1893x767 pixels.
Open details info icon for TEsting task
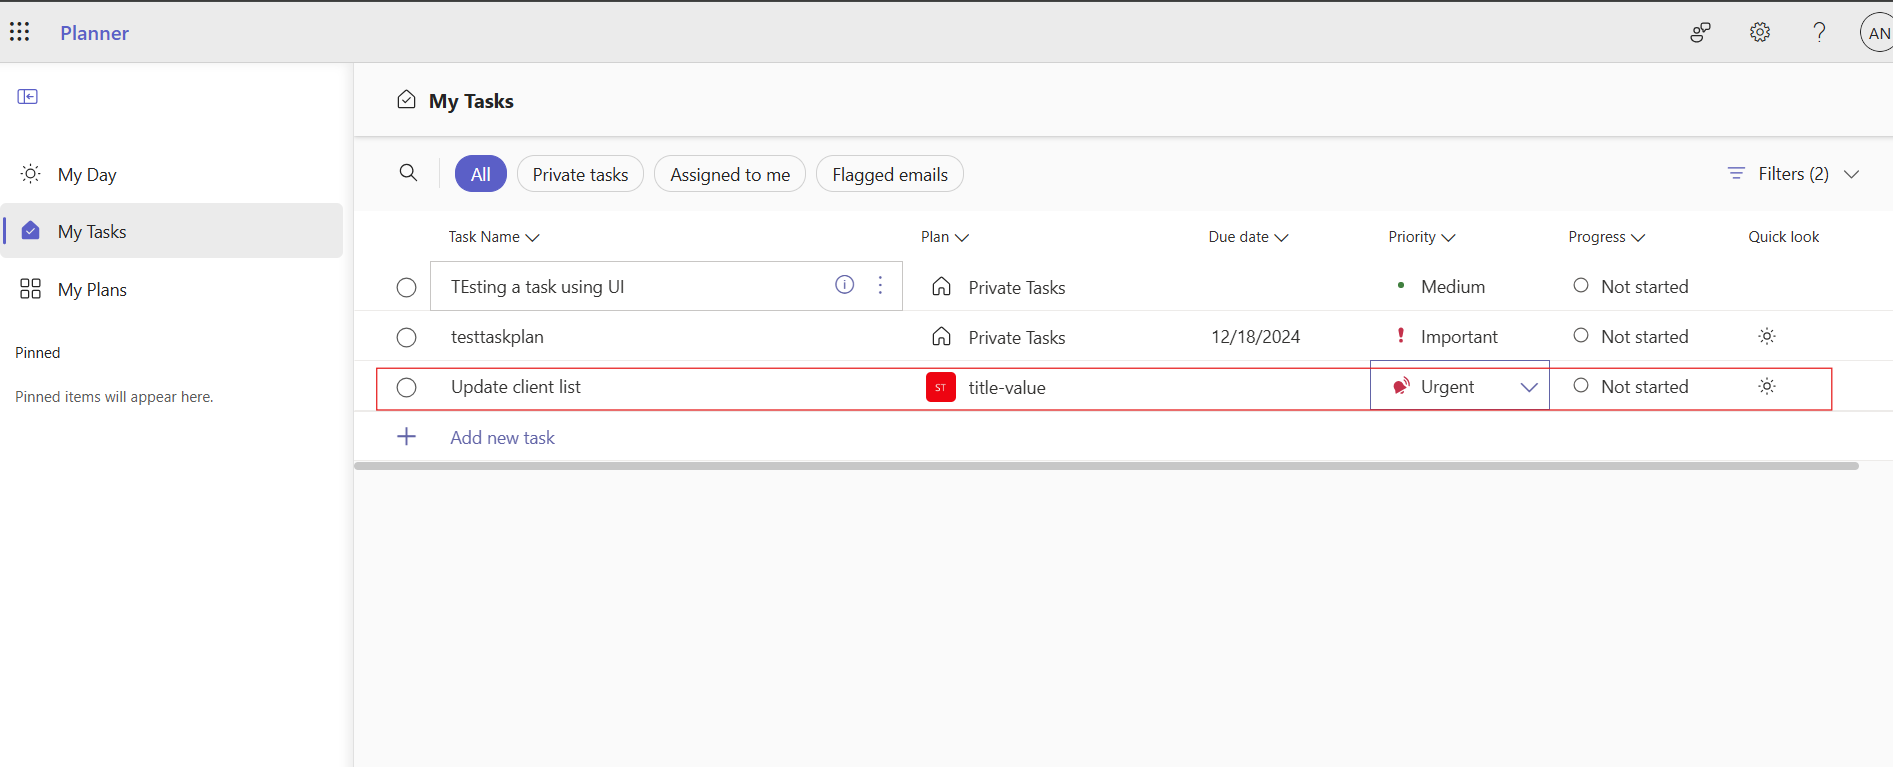coord(845,285)
